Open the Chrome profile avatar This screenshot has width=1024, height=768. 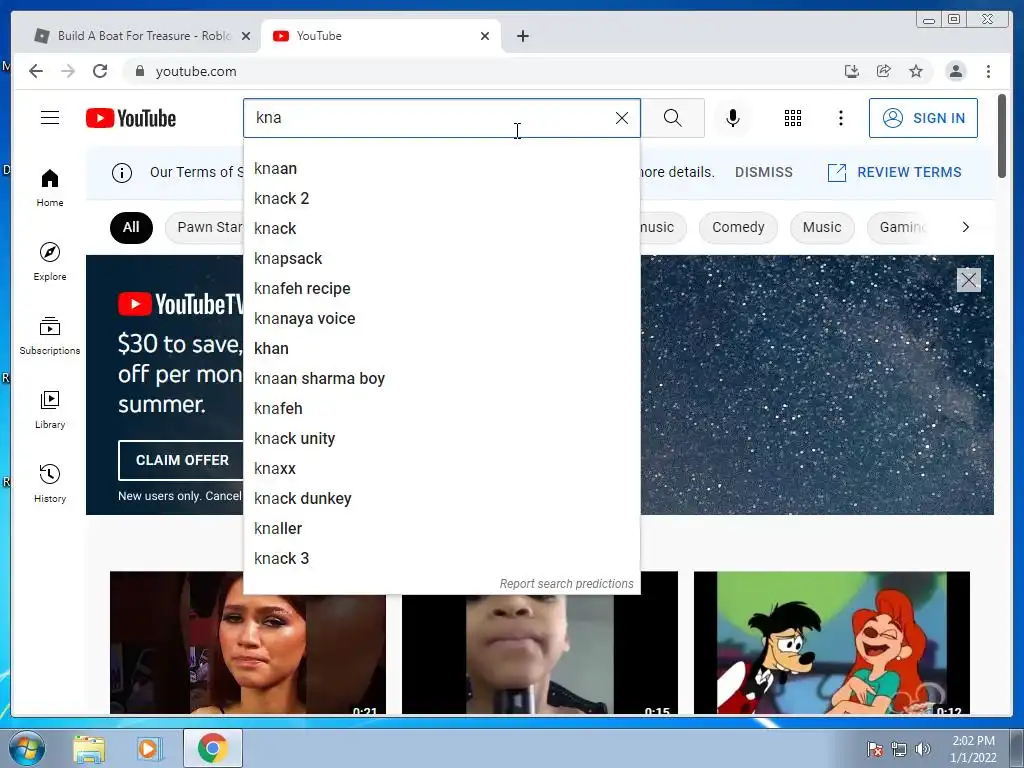tap(956, 71)
